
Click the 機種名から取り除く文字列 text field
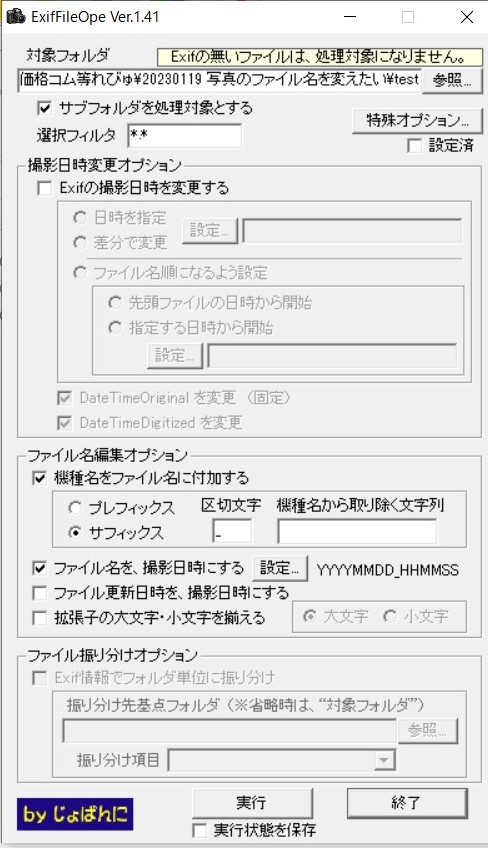click(357, 532)
